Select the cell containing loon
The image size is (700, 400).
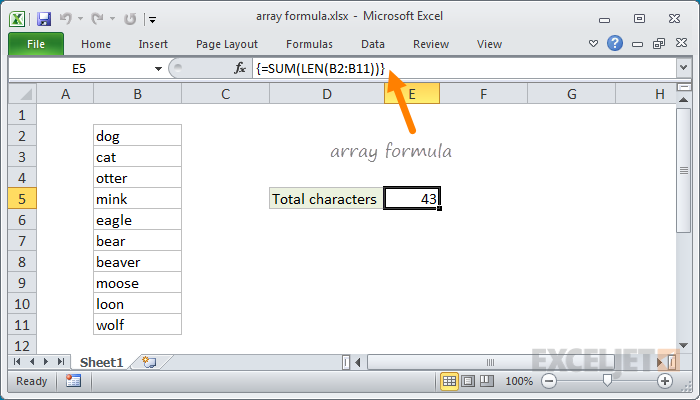click(x=138, y=304)
